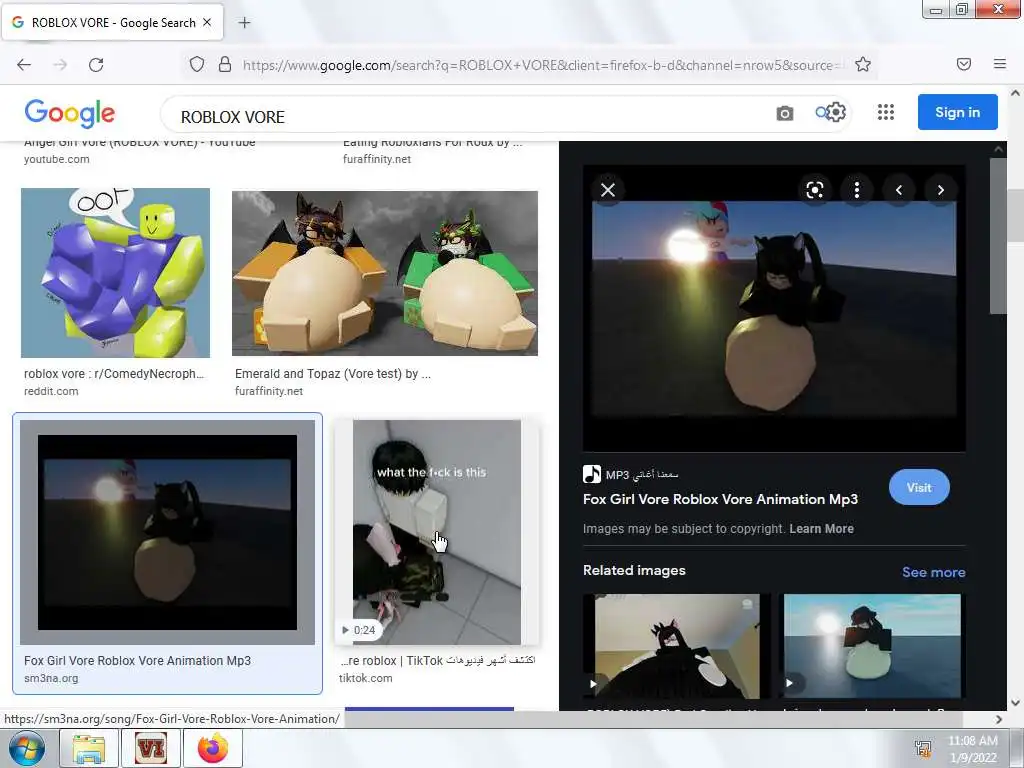
Task: Open the Windows Start menu
Action: click(26, 748)
